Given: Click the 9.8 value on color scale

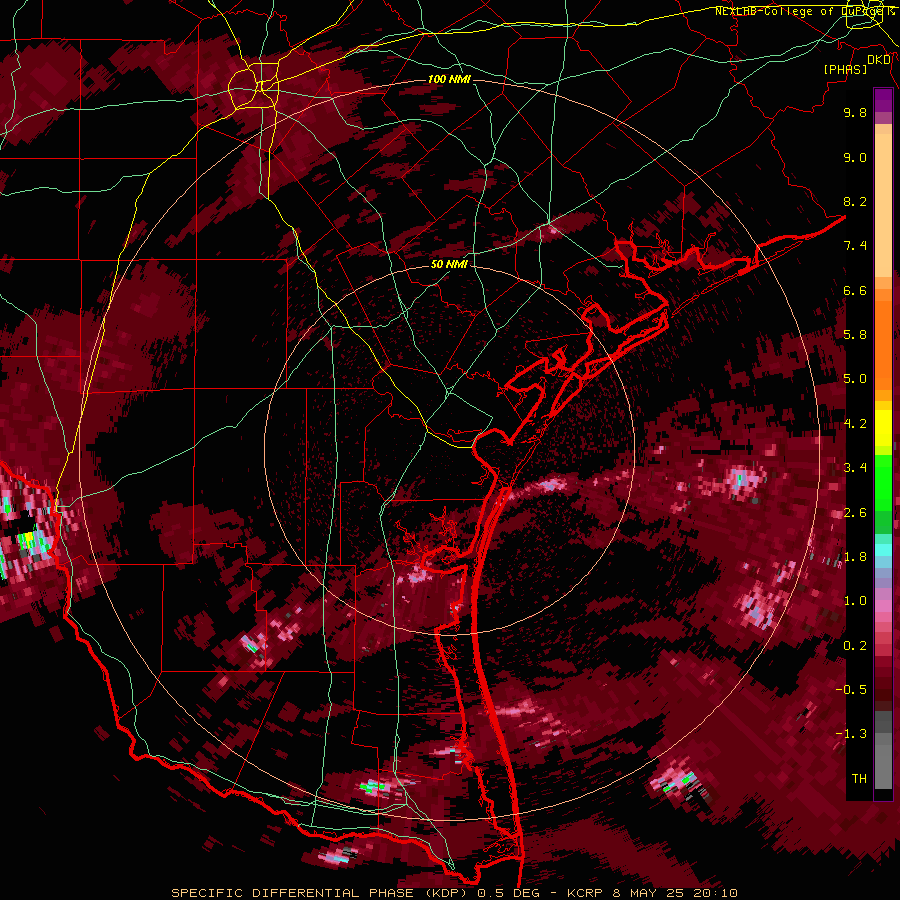Looking at the screenshot, I should [855, 112].
